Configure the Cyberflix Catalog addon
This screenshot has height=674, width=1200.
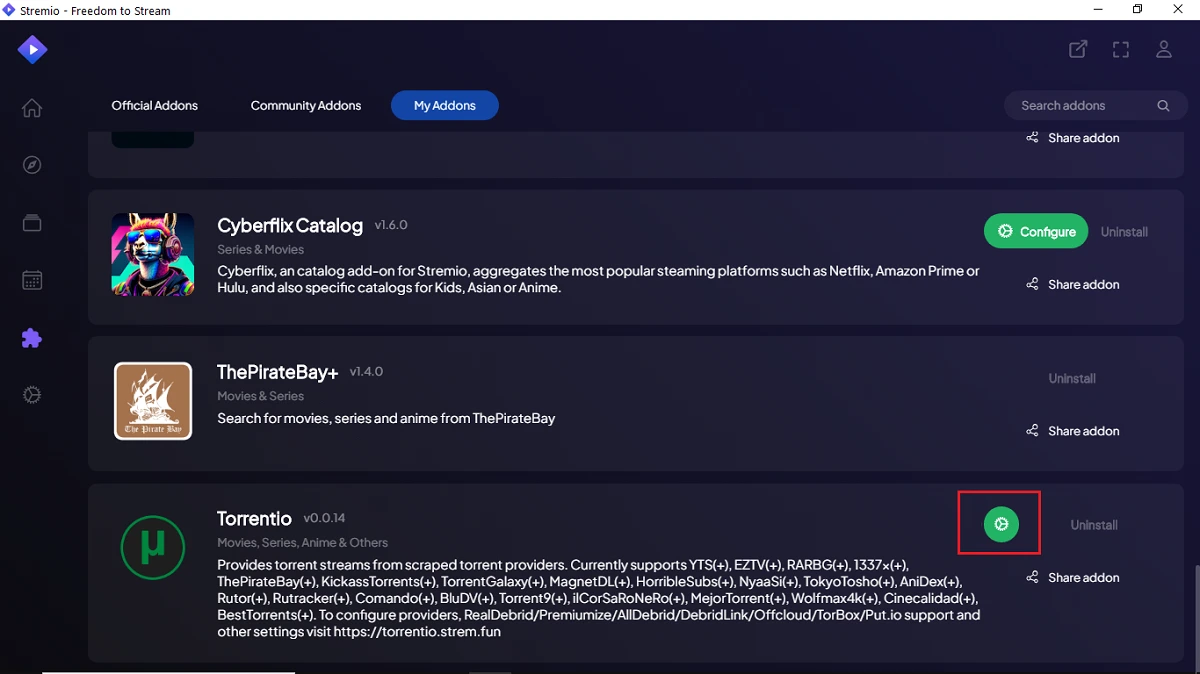click(x=1037, y=231)
